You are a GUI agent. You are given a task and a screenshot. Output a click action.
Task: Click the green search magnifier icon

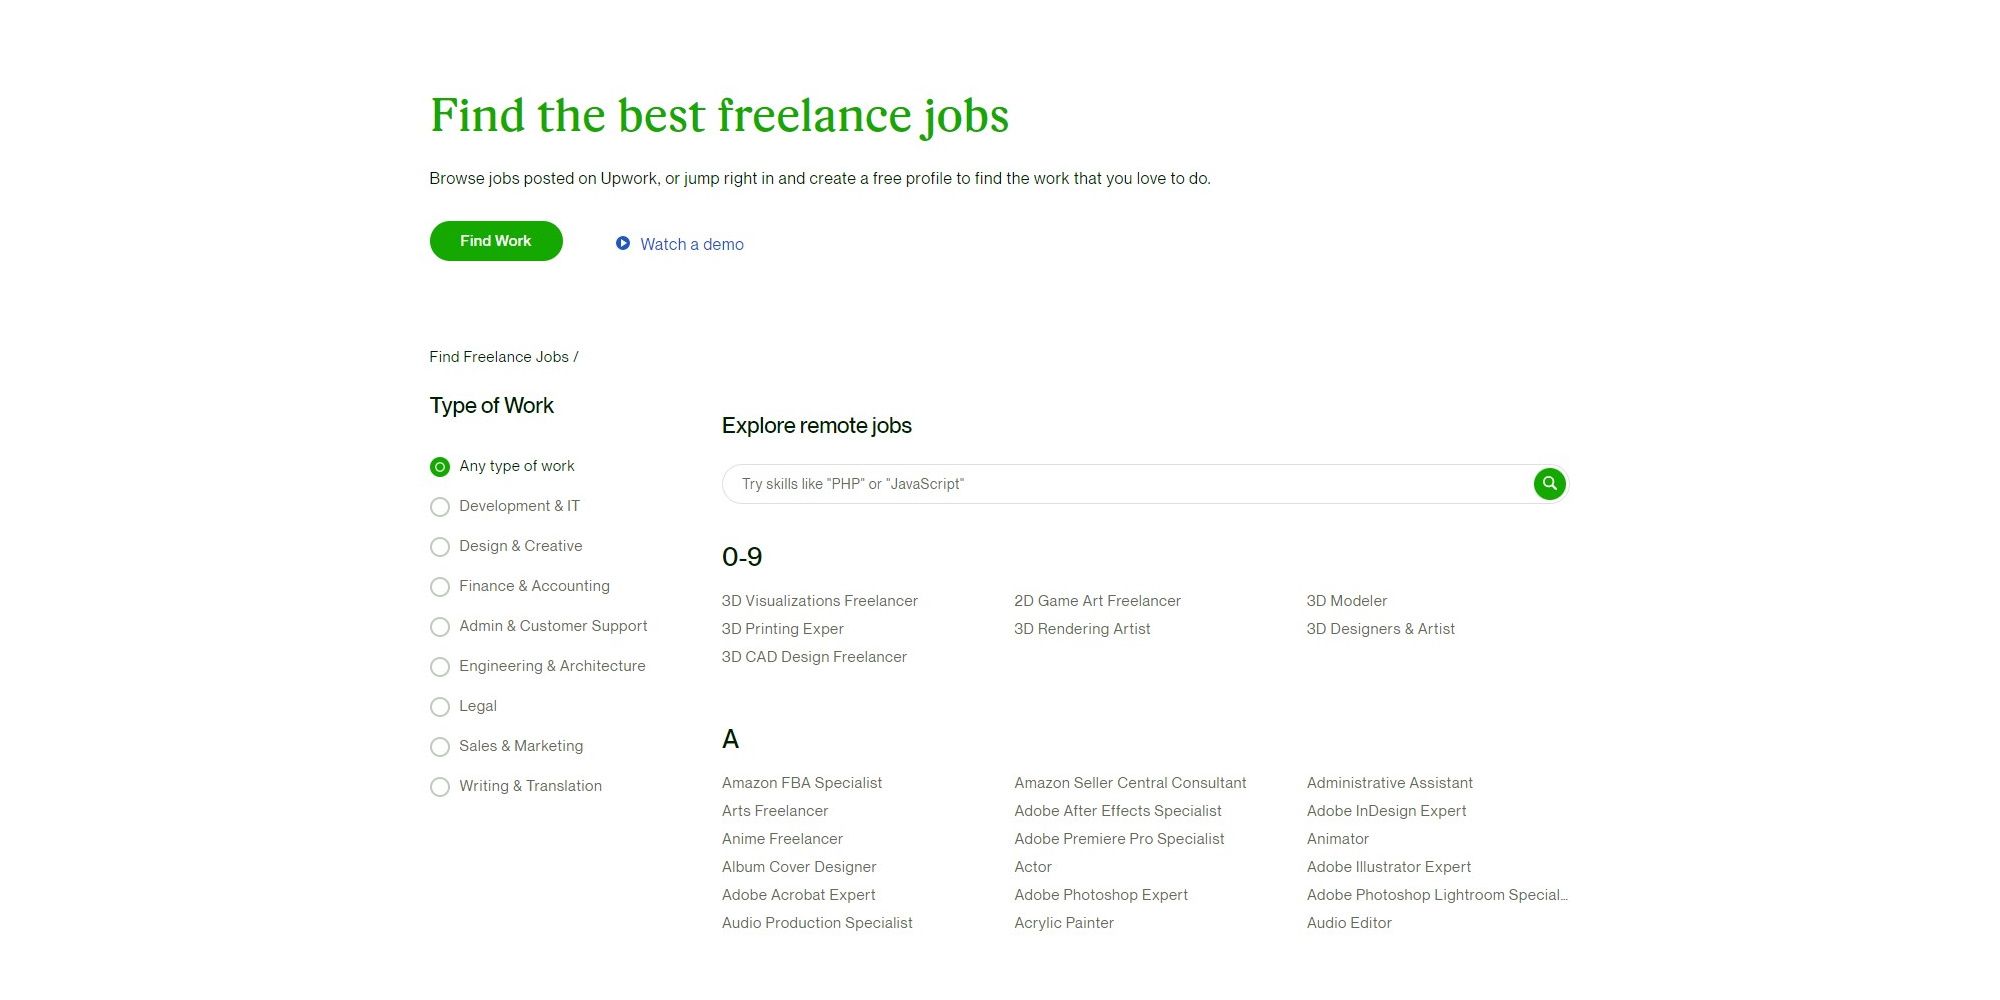[1549, 484]
